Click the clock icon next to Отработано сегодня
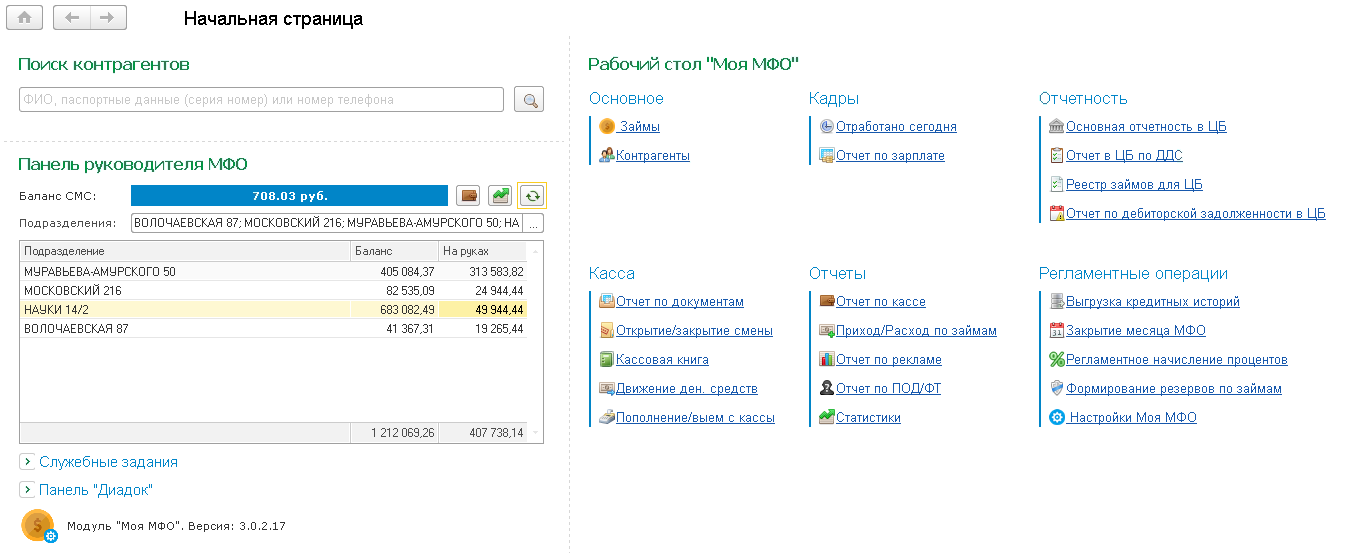Image resolution: width=1355 pixels, height=553 pixels. (x=827, y=127)
